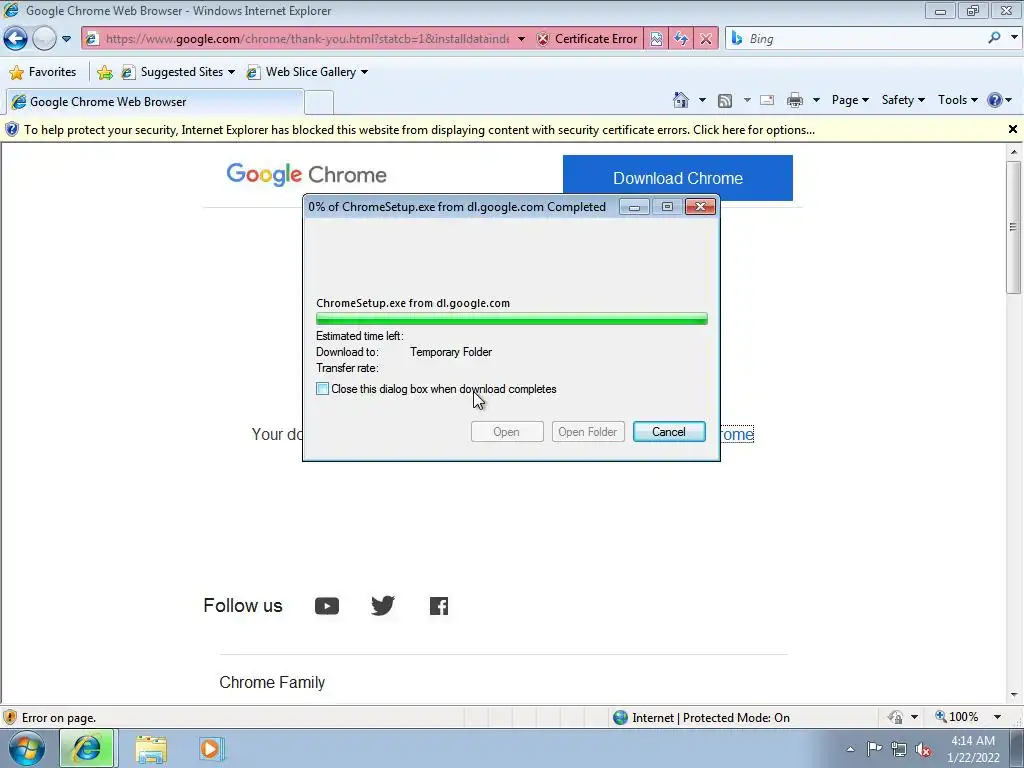Viewport: 1024px width, 768px height.
Task: Click the Open button in download dialog
Action: coord(507,432)
